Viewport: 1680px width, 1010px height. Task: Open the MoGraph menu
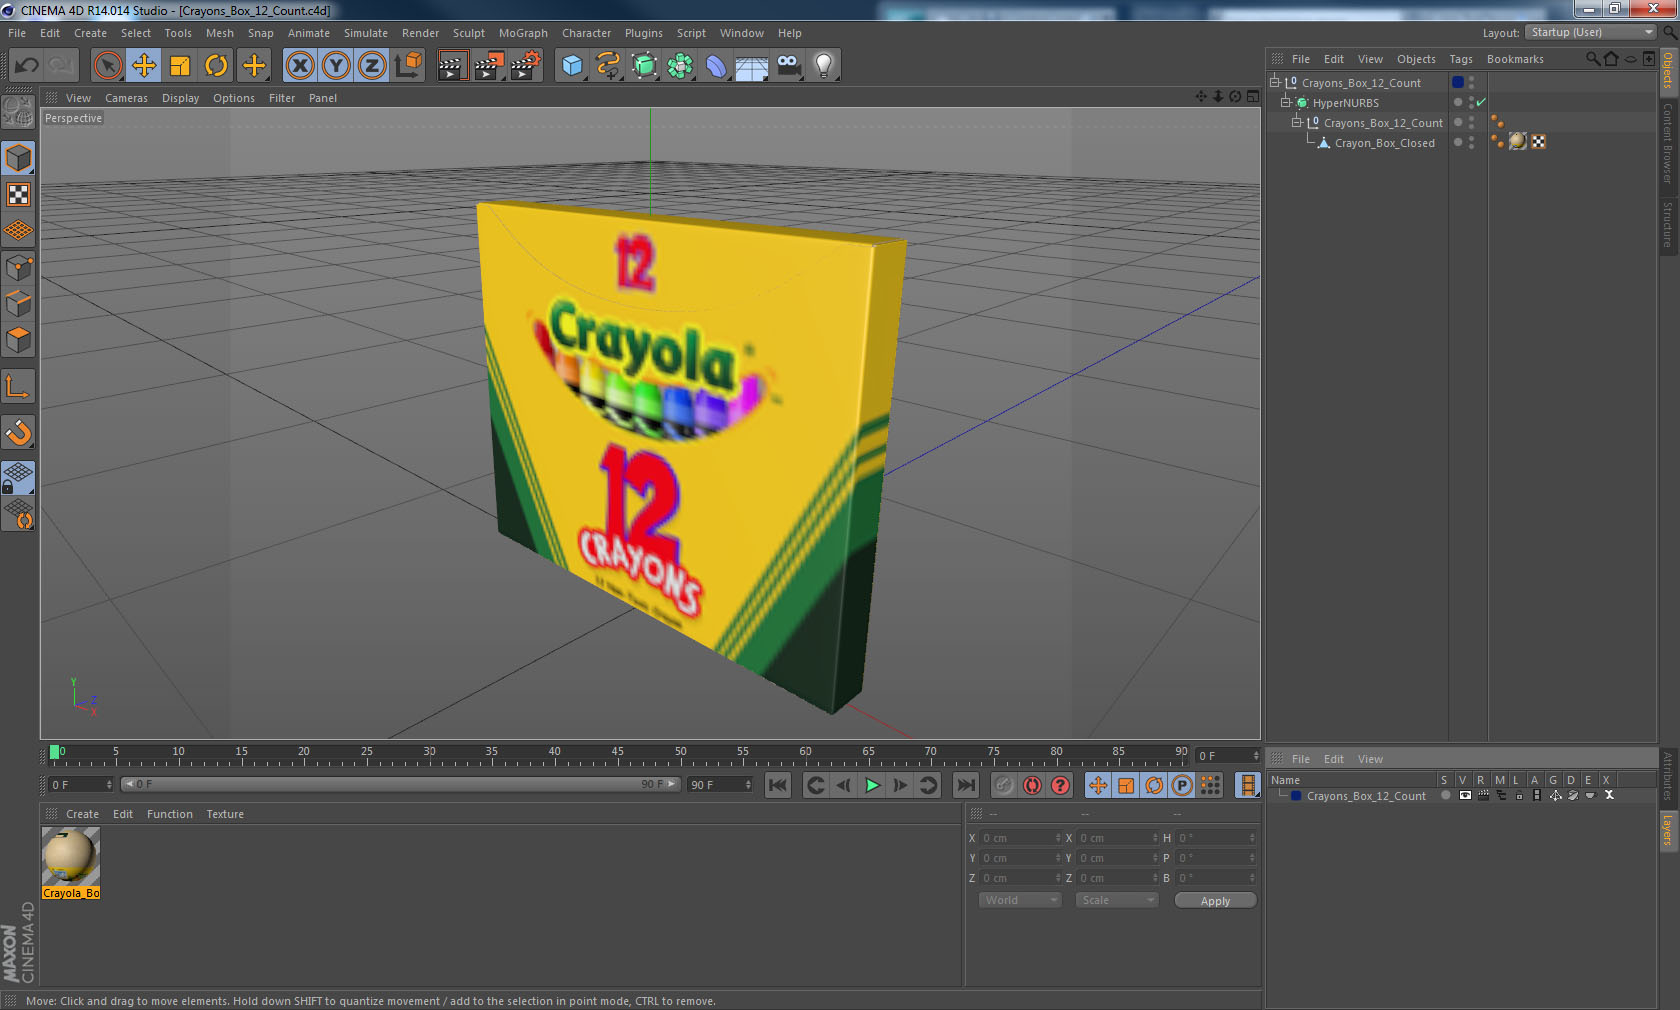(x=523, y=33)
